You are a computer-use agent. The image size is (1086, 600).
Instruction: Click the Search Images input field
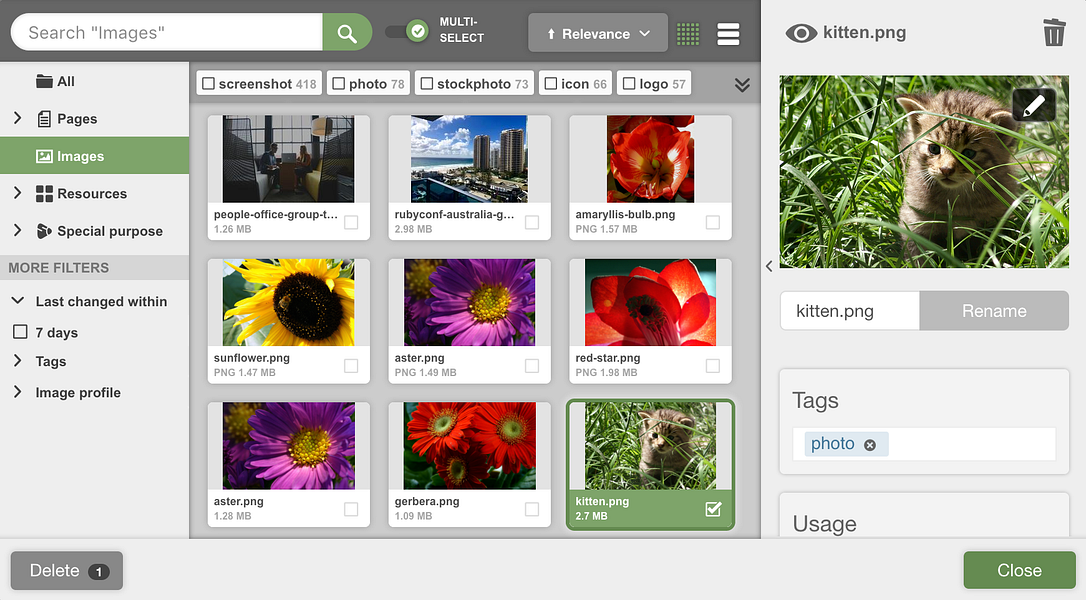[x=167, y=33]
